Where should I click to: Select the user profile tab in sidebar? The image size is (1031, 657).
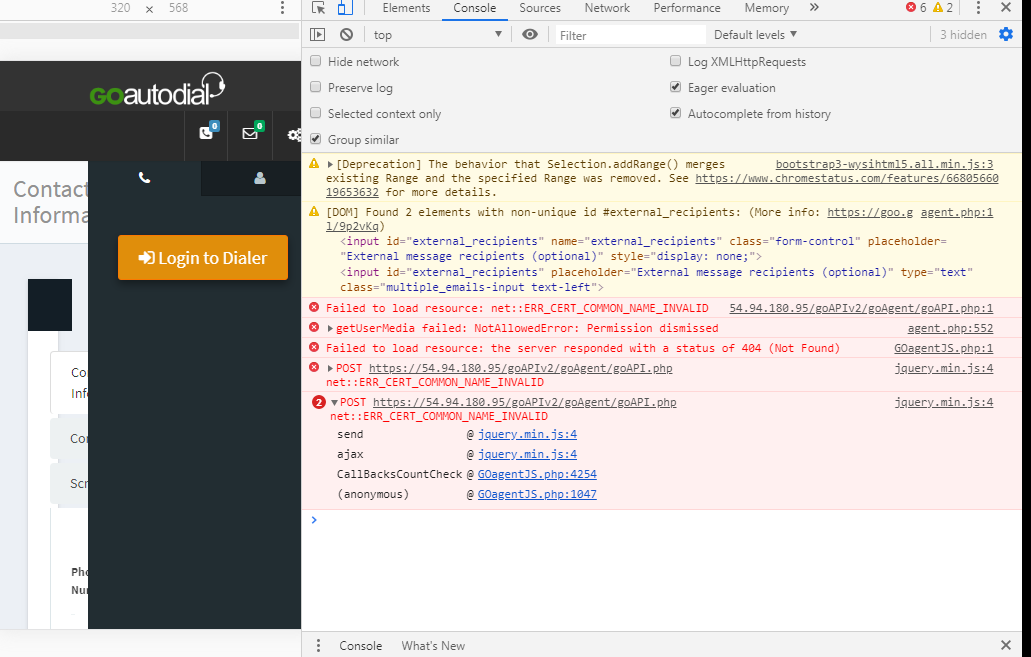click(x=260, y=178)
